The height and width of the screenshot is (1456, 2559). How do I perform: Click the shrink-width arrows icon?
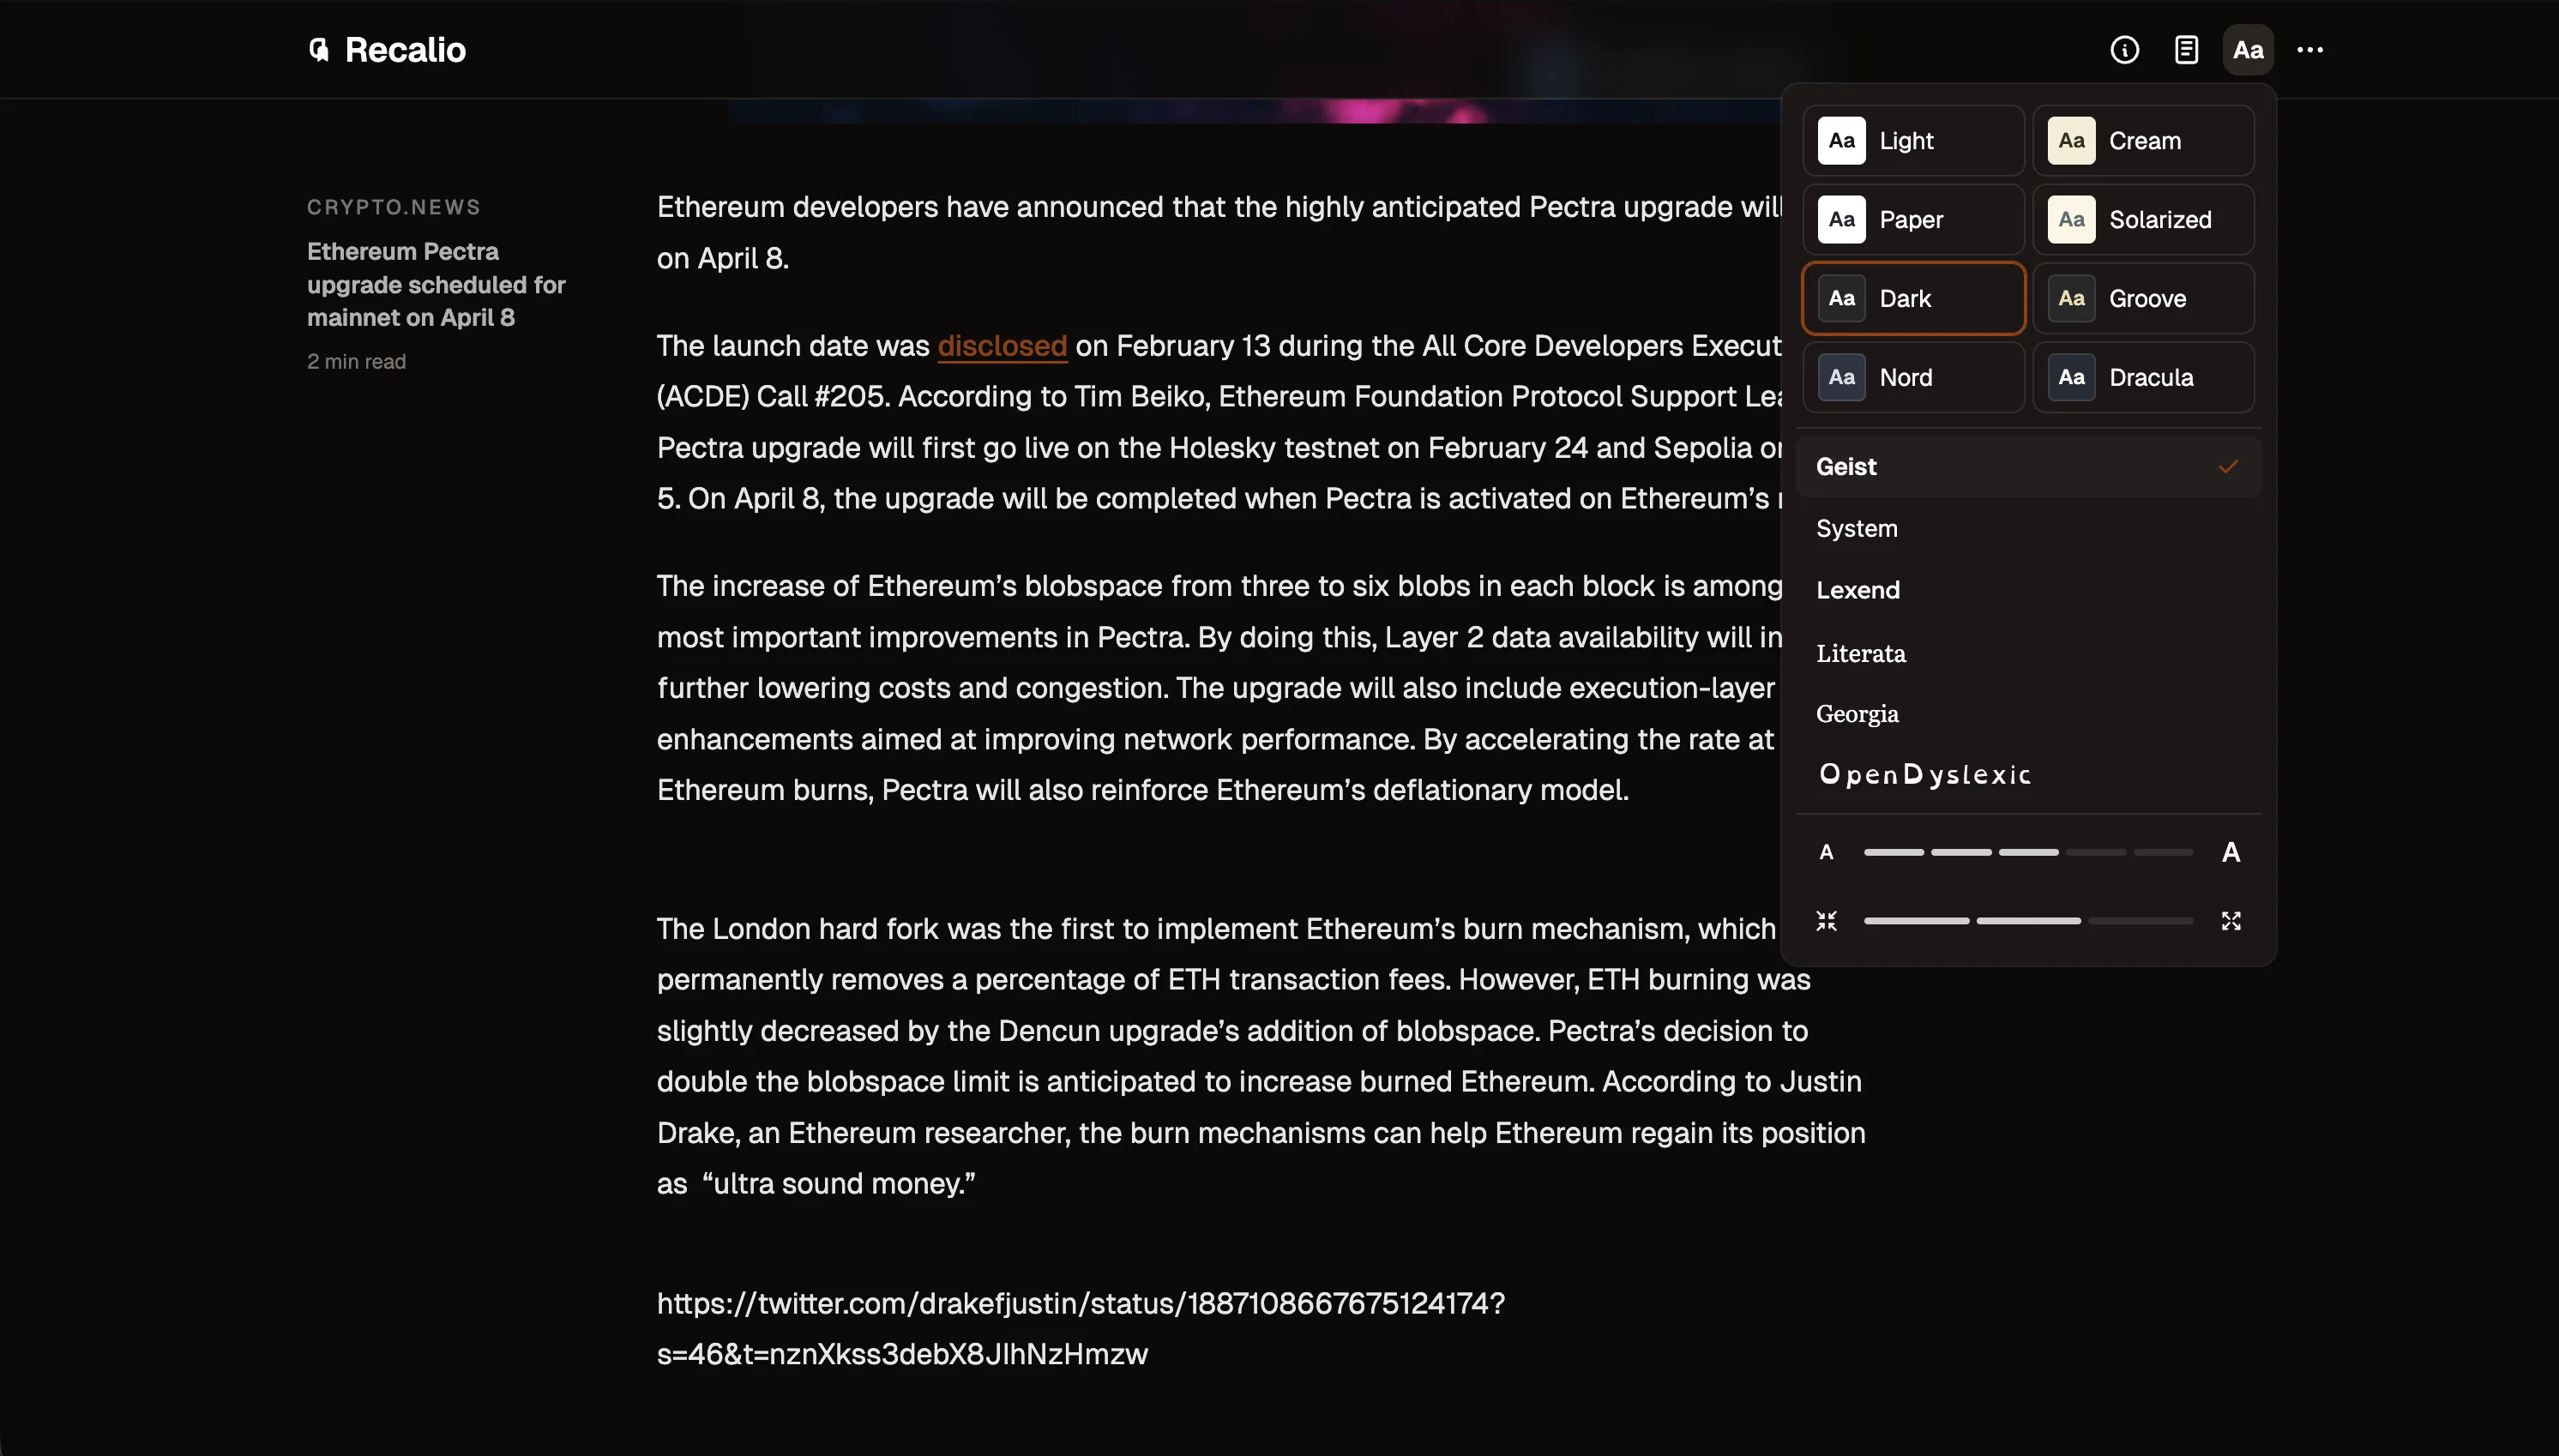[1826, 920]
